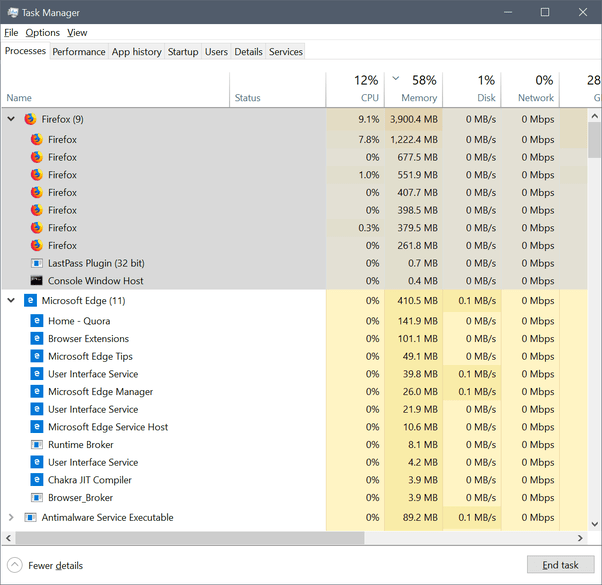602x585 pixels.
Task: Click the Firefox icon using 551.9 MB
Action: 36,175
